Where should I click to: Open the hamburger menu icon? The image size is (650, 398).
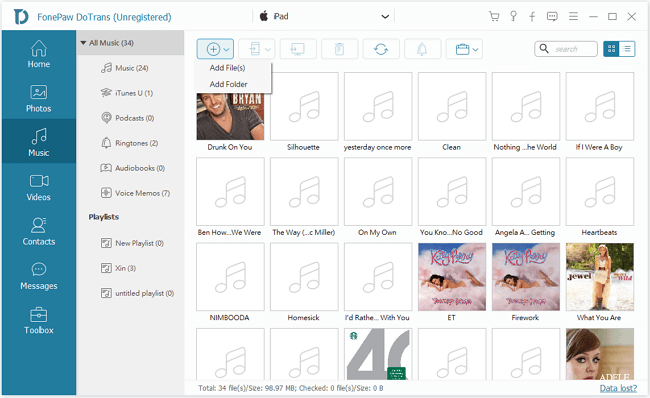pyautogui.click(x=573, y=16)
